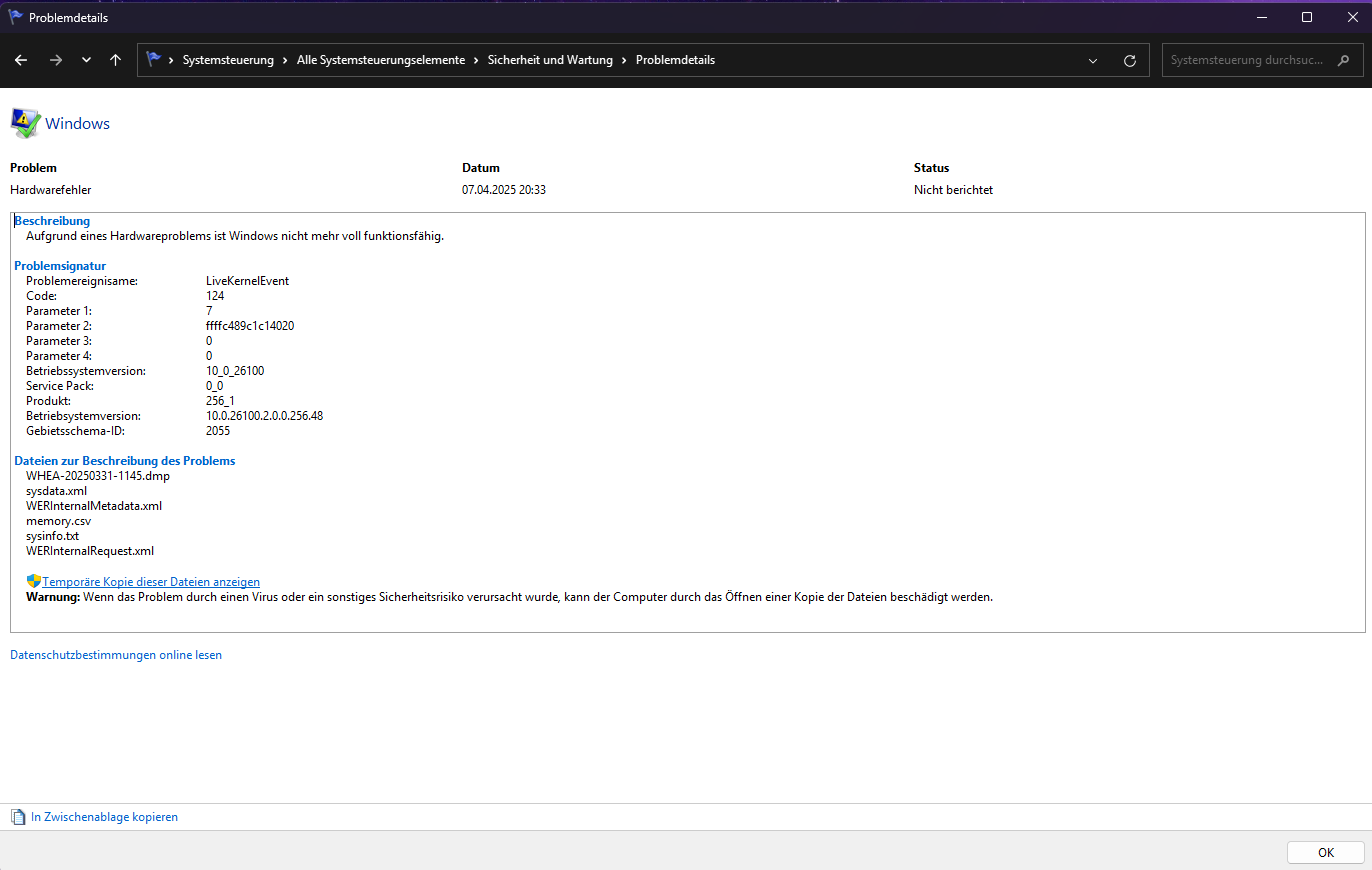Select the sysdata.xml file name
Viewport: 1372px width, 870px height.
click(56, 491)
